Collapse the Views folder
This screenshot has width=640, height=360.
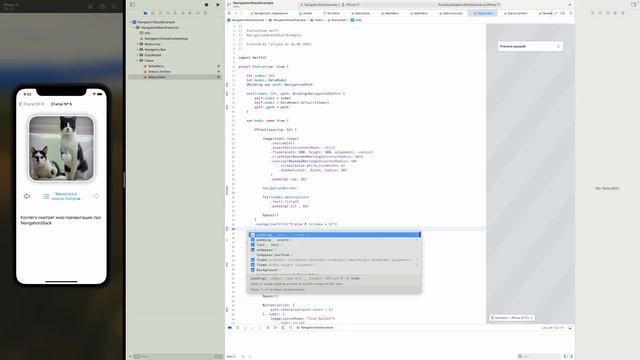pos(138,60)
